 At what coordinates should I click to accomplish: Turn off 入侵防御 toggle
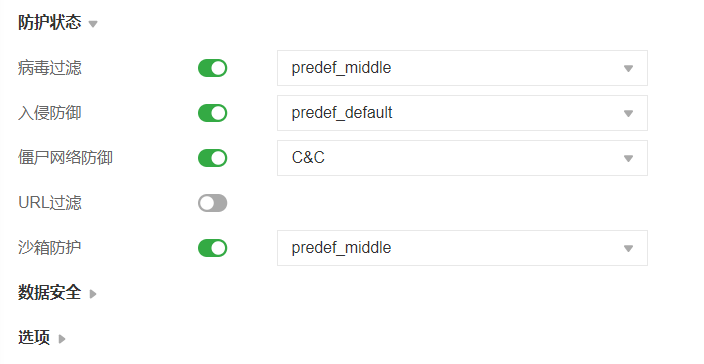(212, 113)
